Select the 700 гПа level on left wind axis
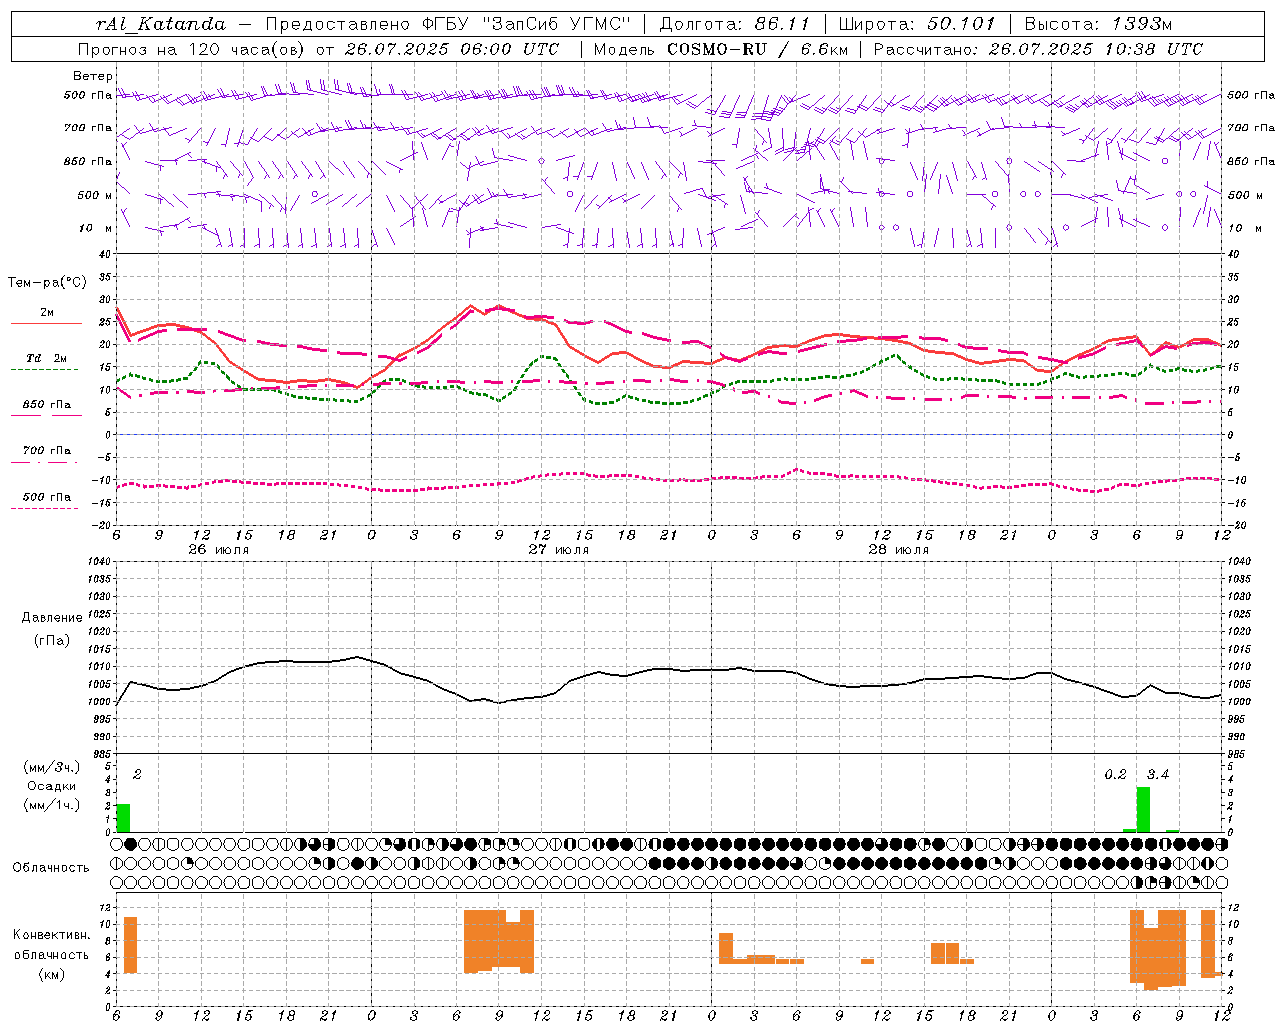Screen dimensions: 1280x1024 click(x=88, y=128)
